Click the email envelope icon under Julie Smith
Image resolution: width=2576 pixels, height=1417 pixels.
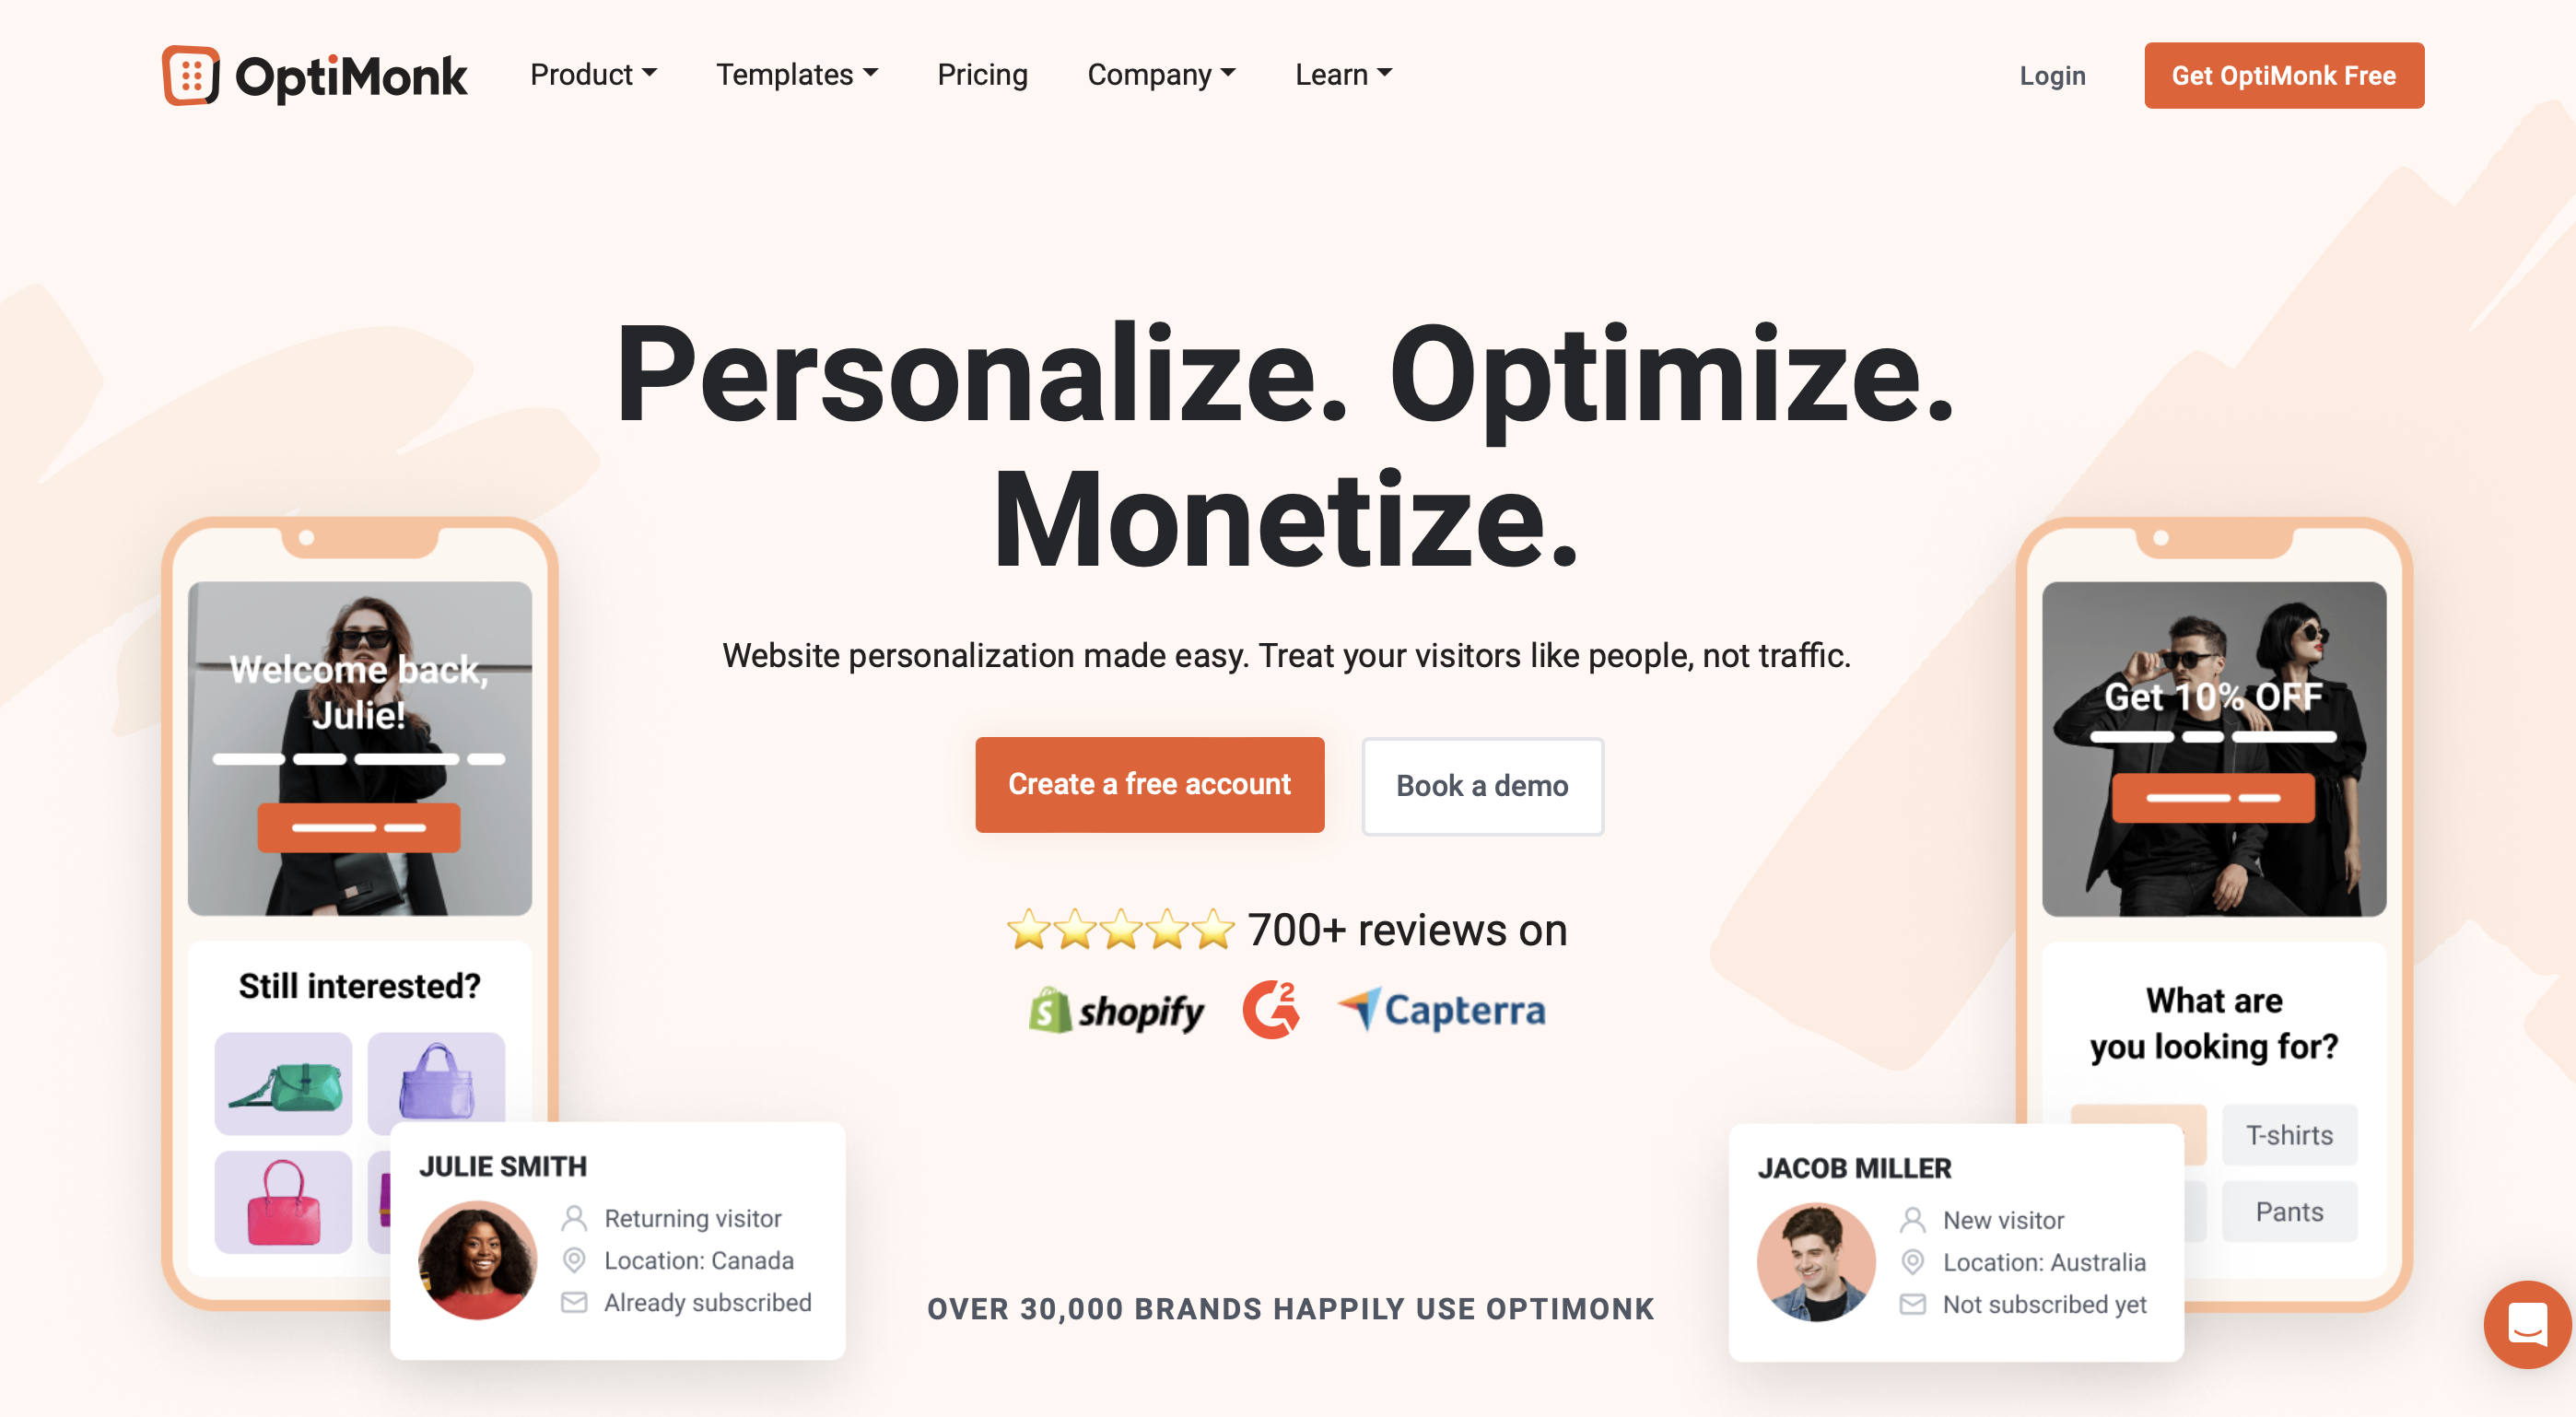pyautogui.click(x=574, y=1304)
